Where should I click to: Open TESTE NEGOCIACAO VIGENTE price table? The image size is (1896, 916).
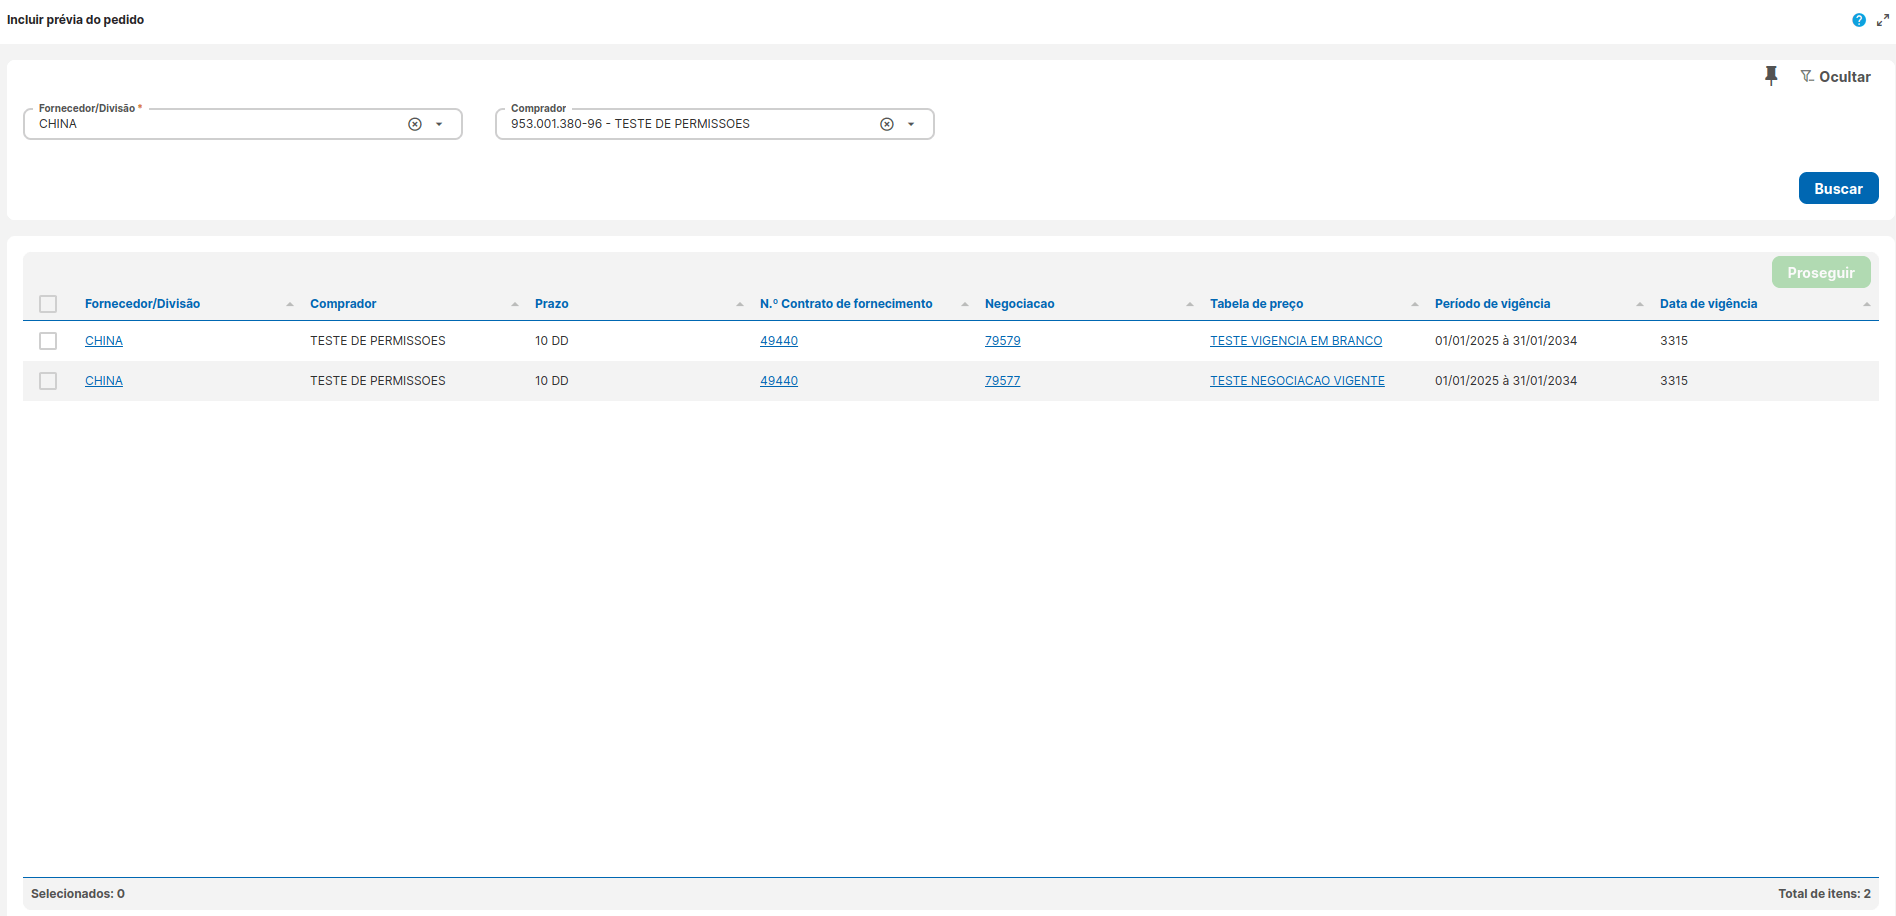tap(1297, 381)
